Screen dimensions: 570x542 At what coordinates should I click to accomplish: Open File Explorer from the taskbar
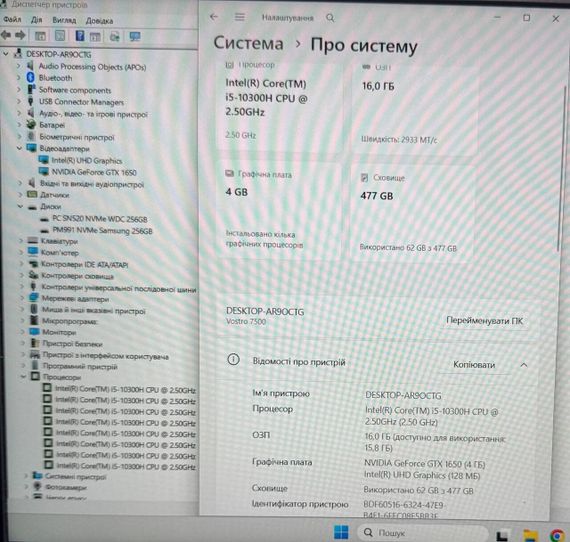(530, 535)
